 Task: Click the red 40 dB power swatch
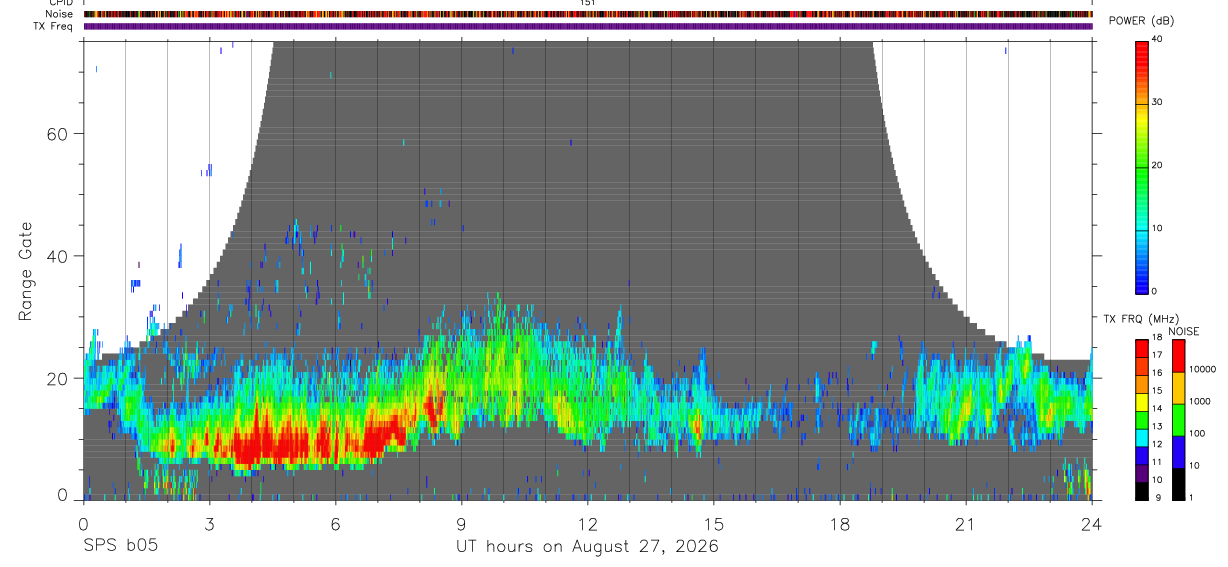coord(1141,45)
